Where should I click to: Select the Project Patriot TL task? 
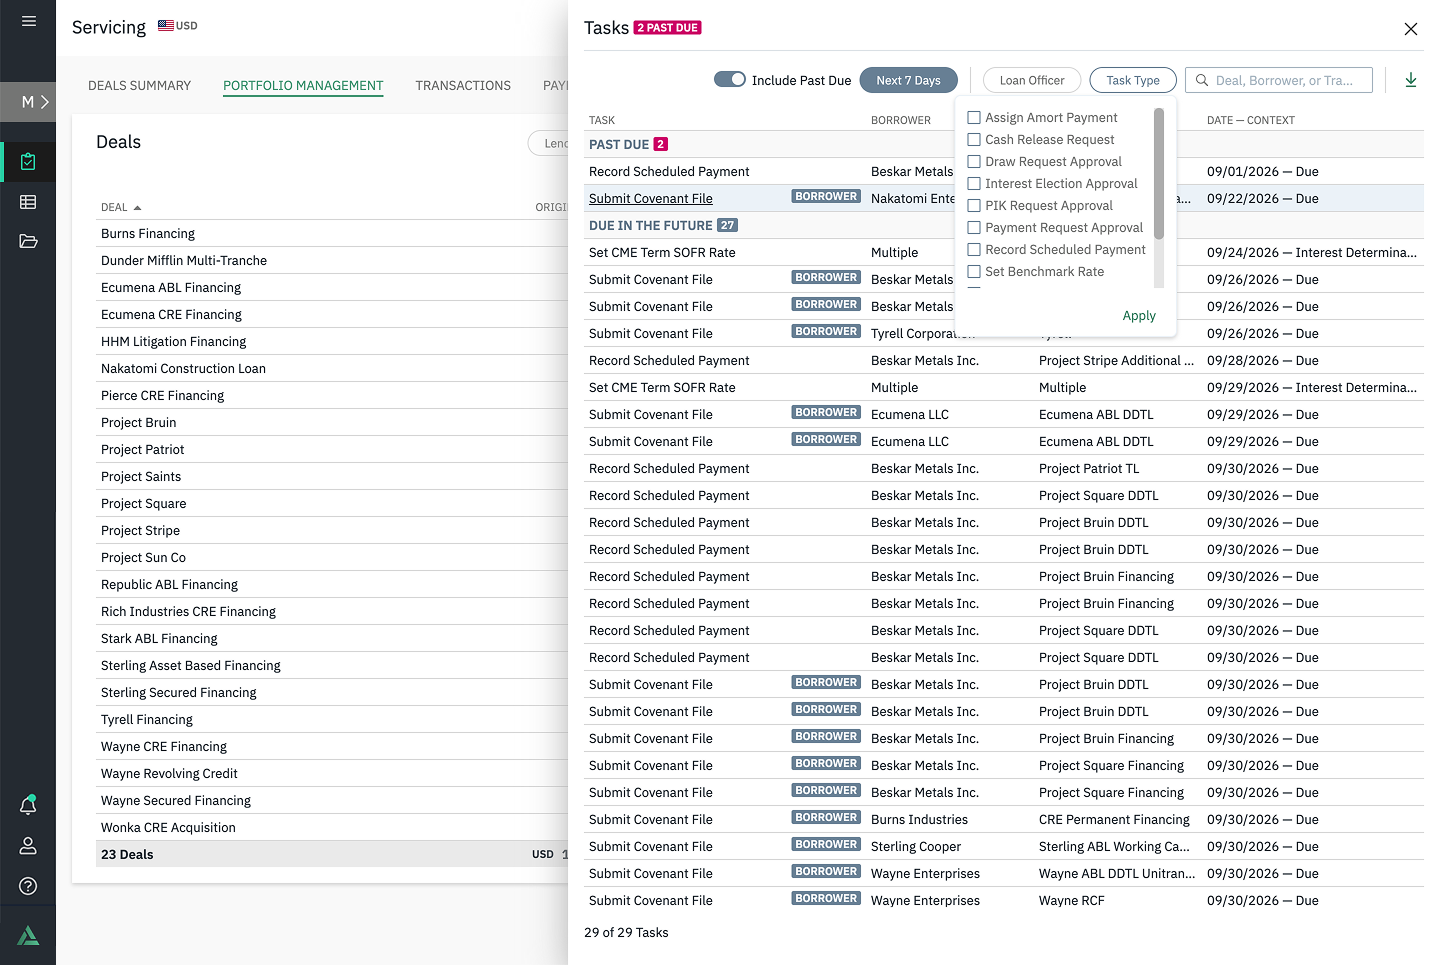[x=1004, y=469]
